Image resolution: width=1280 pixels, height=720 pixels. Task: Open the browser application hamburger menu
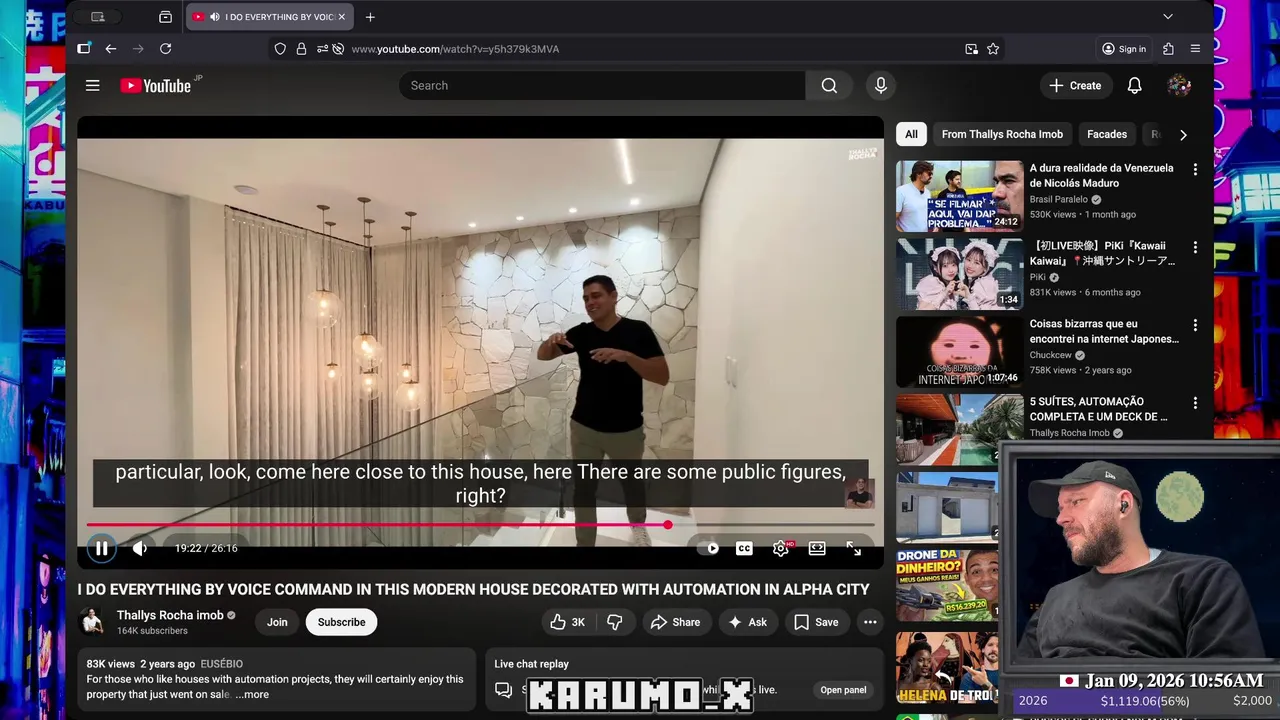[x=1196, y=49]
